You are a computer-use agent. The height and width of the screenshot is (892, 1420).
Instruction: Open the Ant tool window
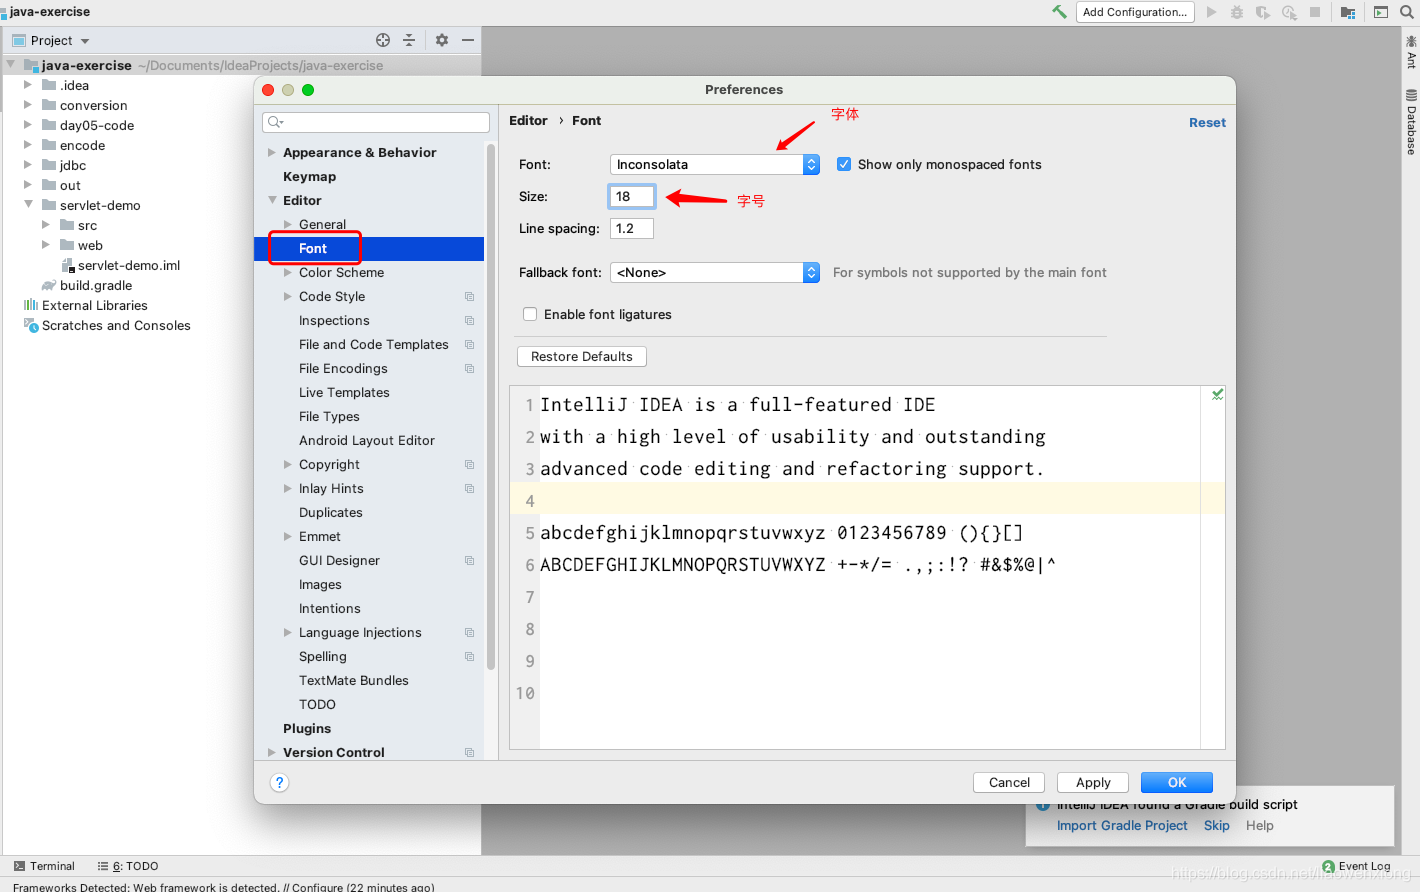coord(1411,52)
